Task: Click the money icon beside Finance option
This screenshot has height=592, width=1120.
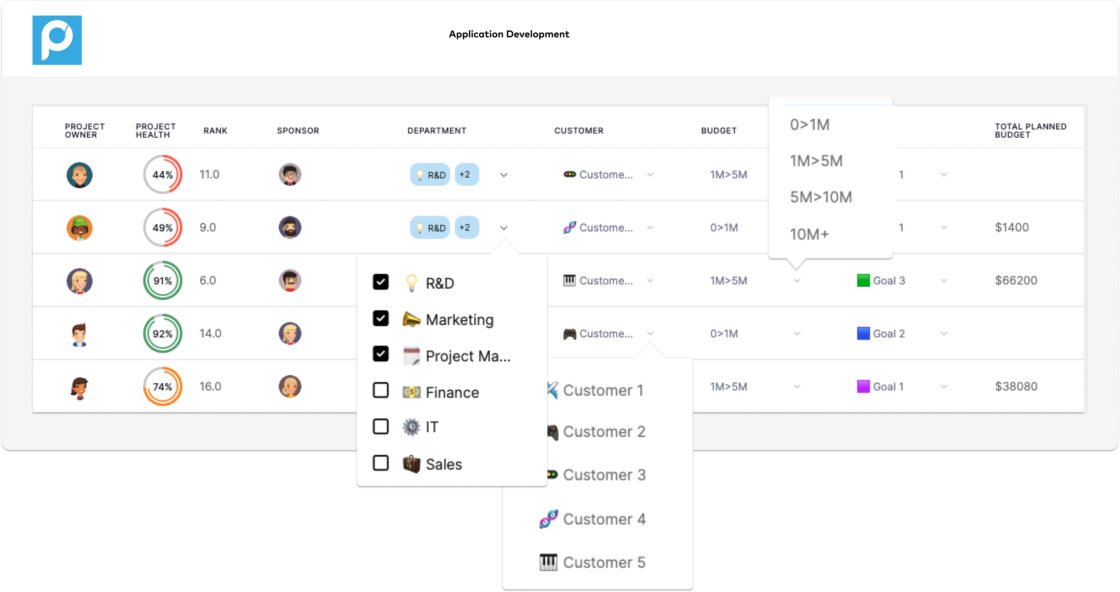Action: [411, 392]
